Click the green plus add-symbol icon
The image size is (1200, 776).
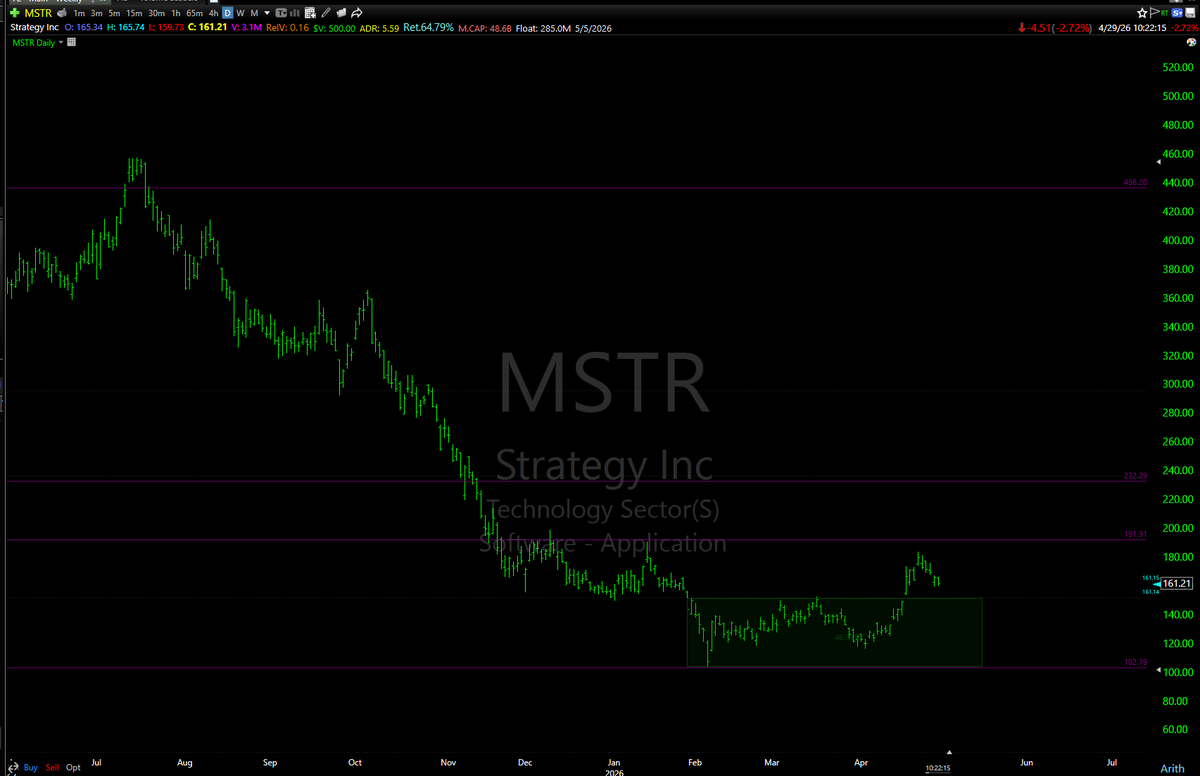[x=14, y=13]
